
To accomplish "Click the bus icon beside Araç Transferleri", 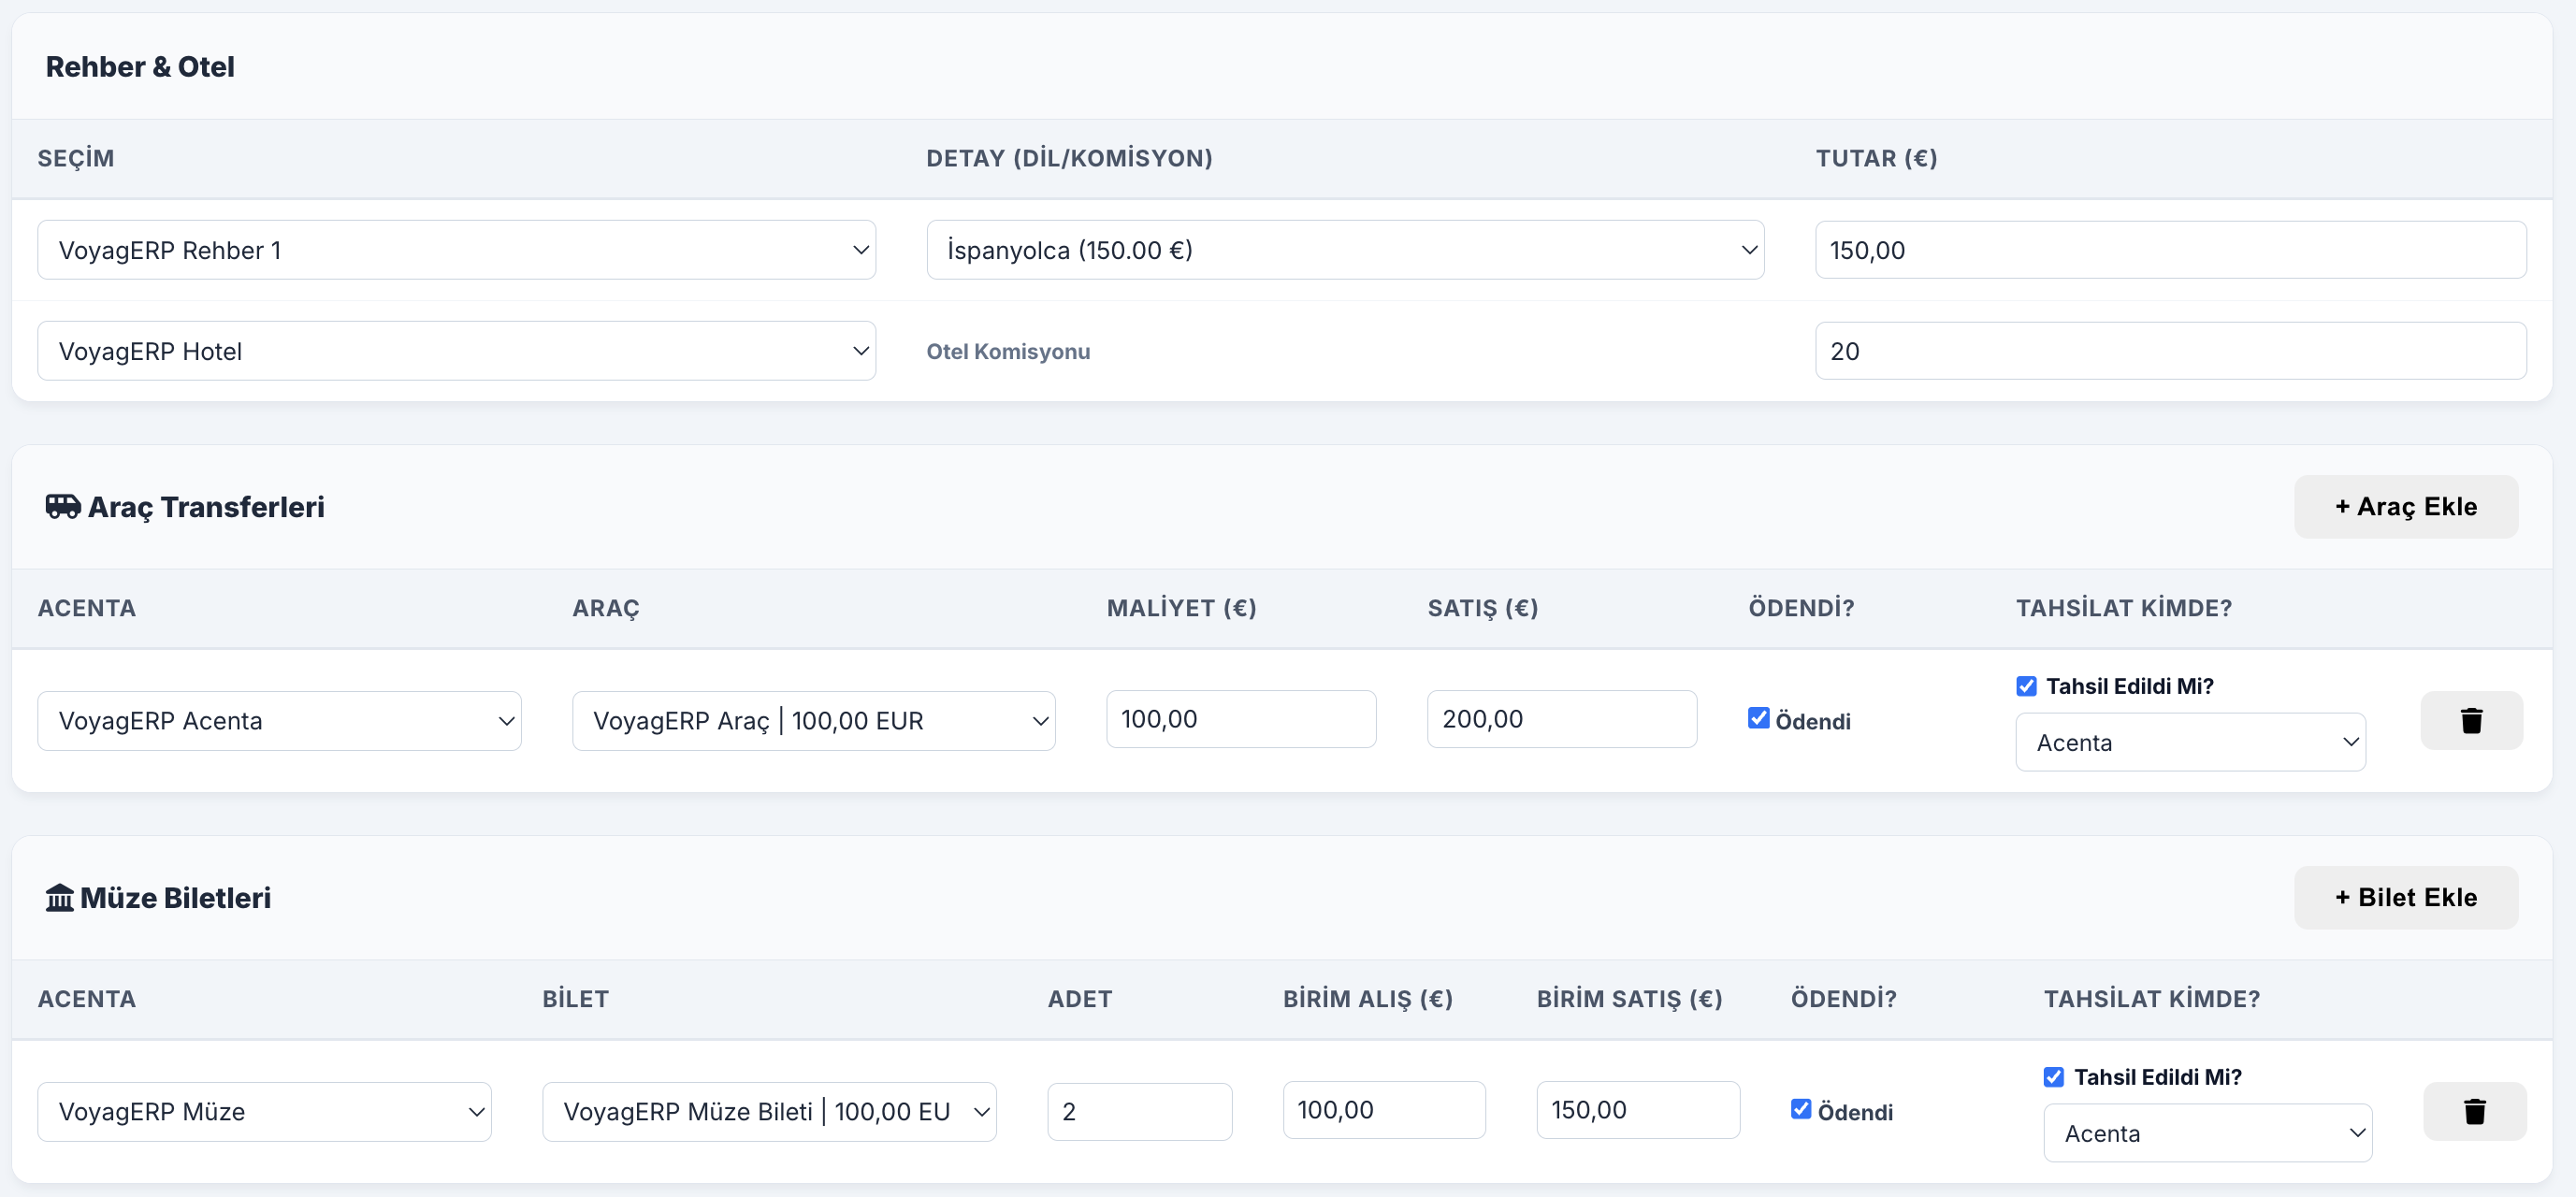I will [x=63, y=507].
